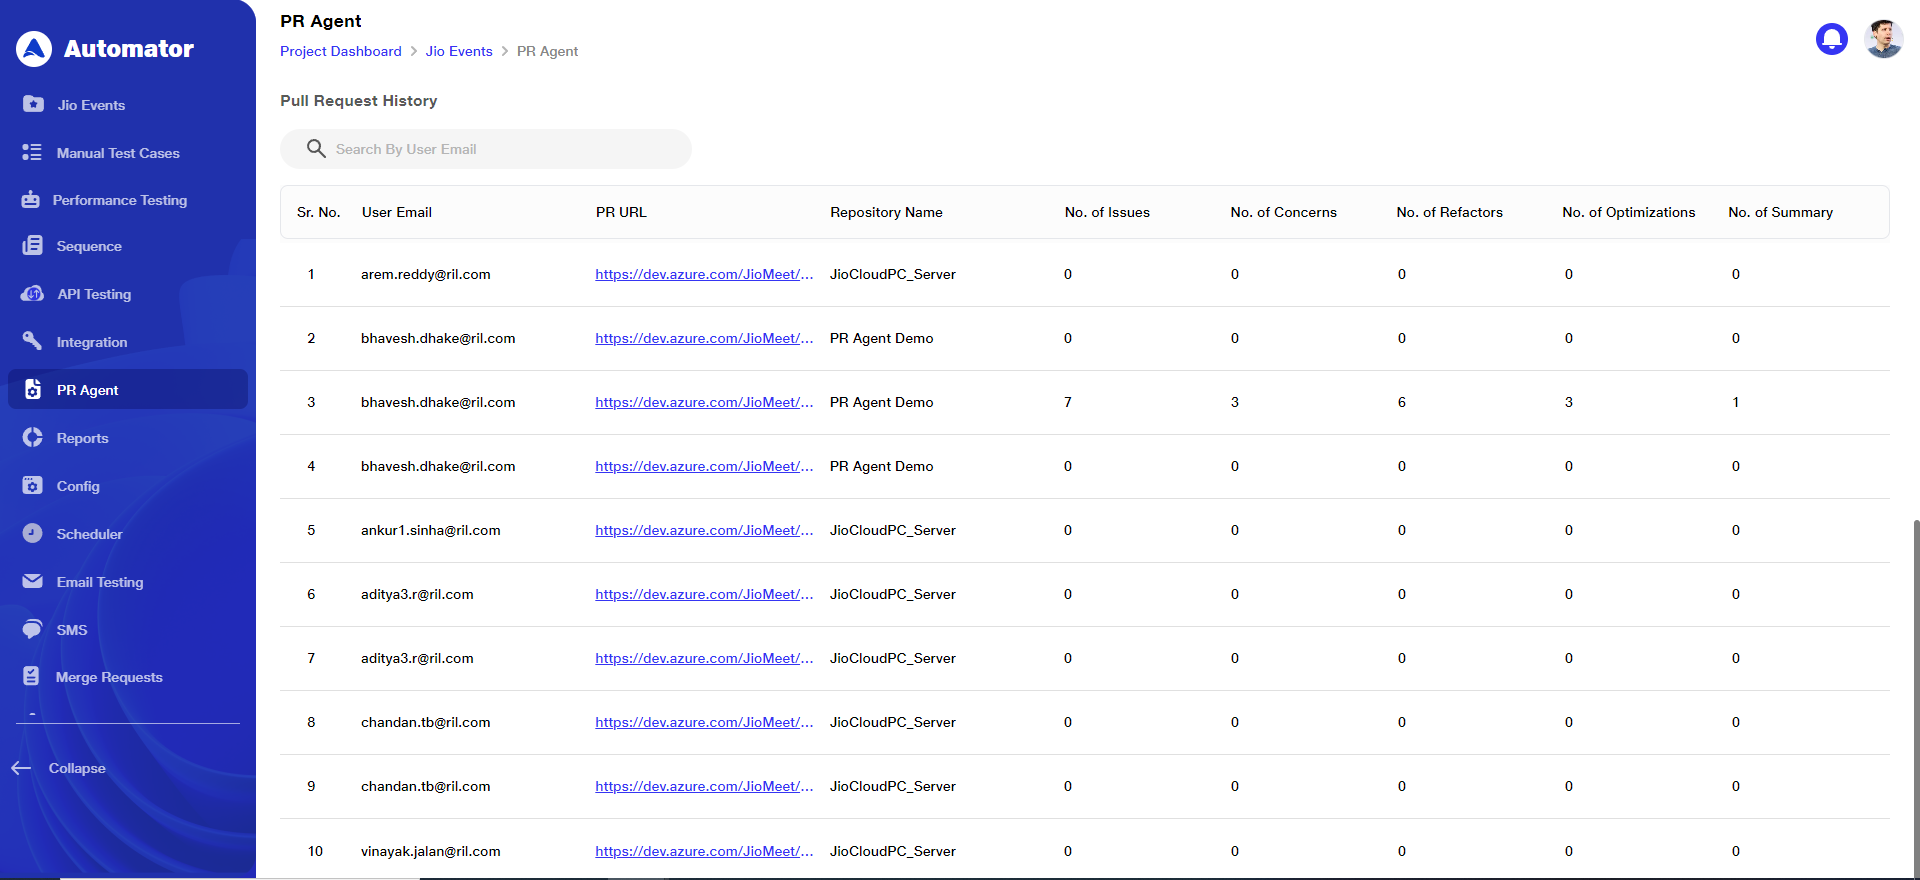Click Project Dashboard breadcrumb link
This screenshot has width=1920, height=880.
tap(340, 51)
